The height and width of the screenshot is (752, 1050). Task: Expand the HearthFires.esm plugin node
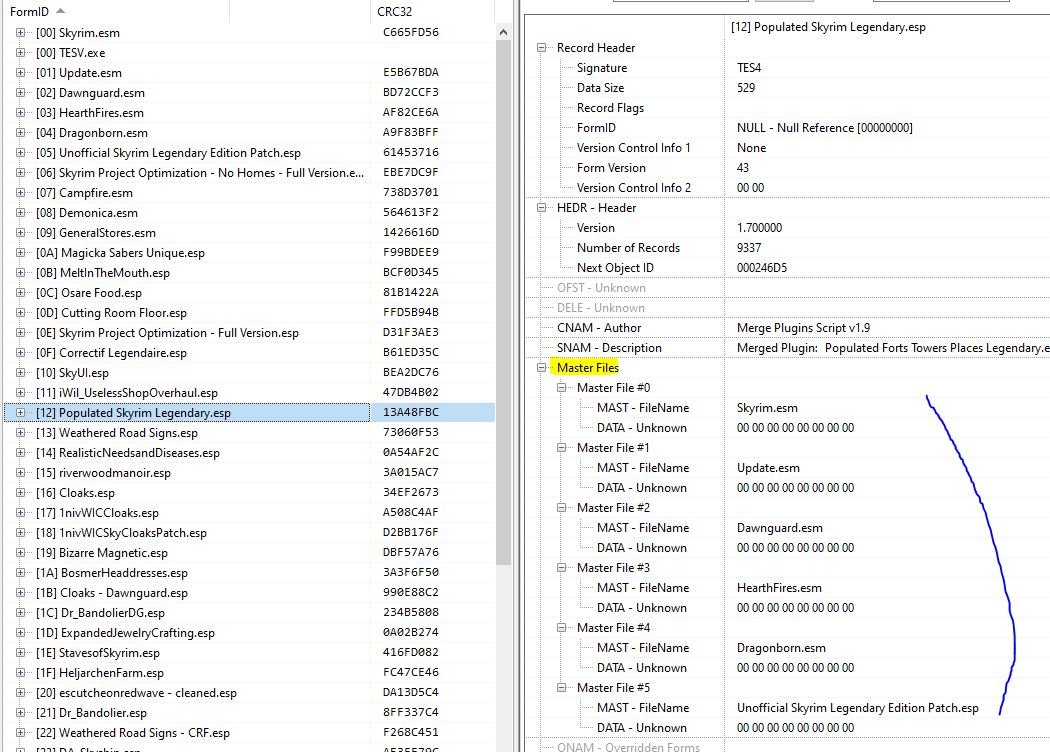(21, 113)
